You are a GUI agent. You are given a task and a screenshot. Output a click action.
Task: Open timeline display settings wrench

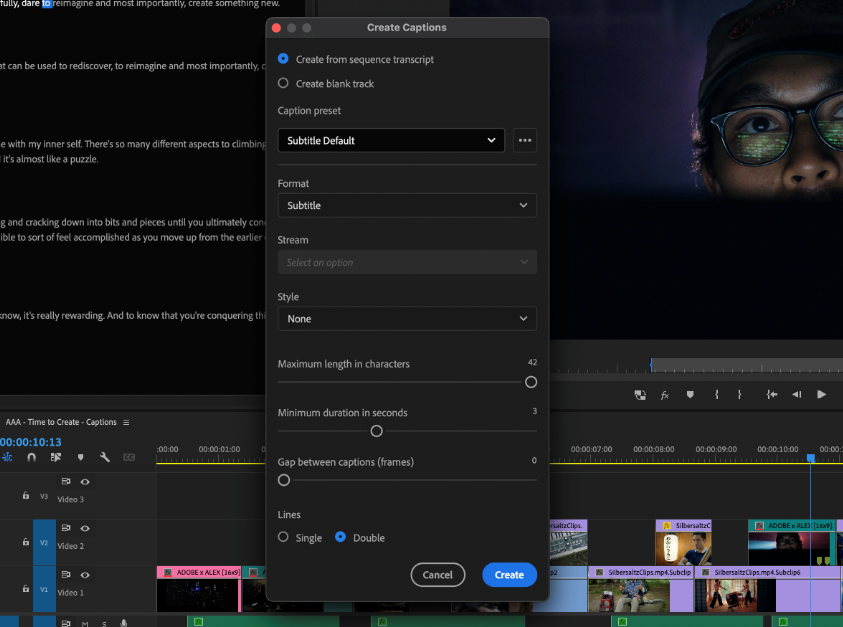(x=104, y=457)
